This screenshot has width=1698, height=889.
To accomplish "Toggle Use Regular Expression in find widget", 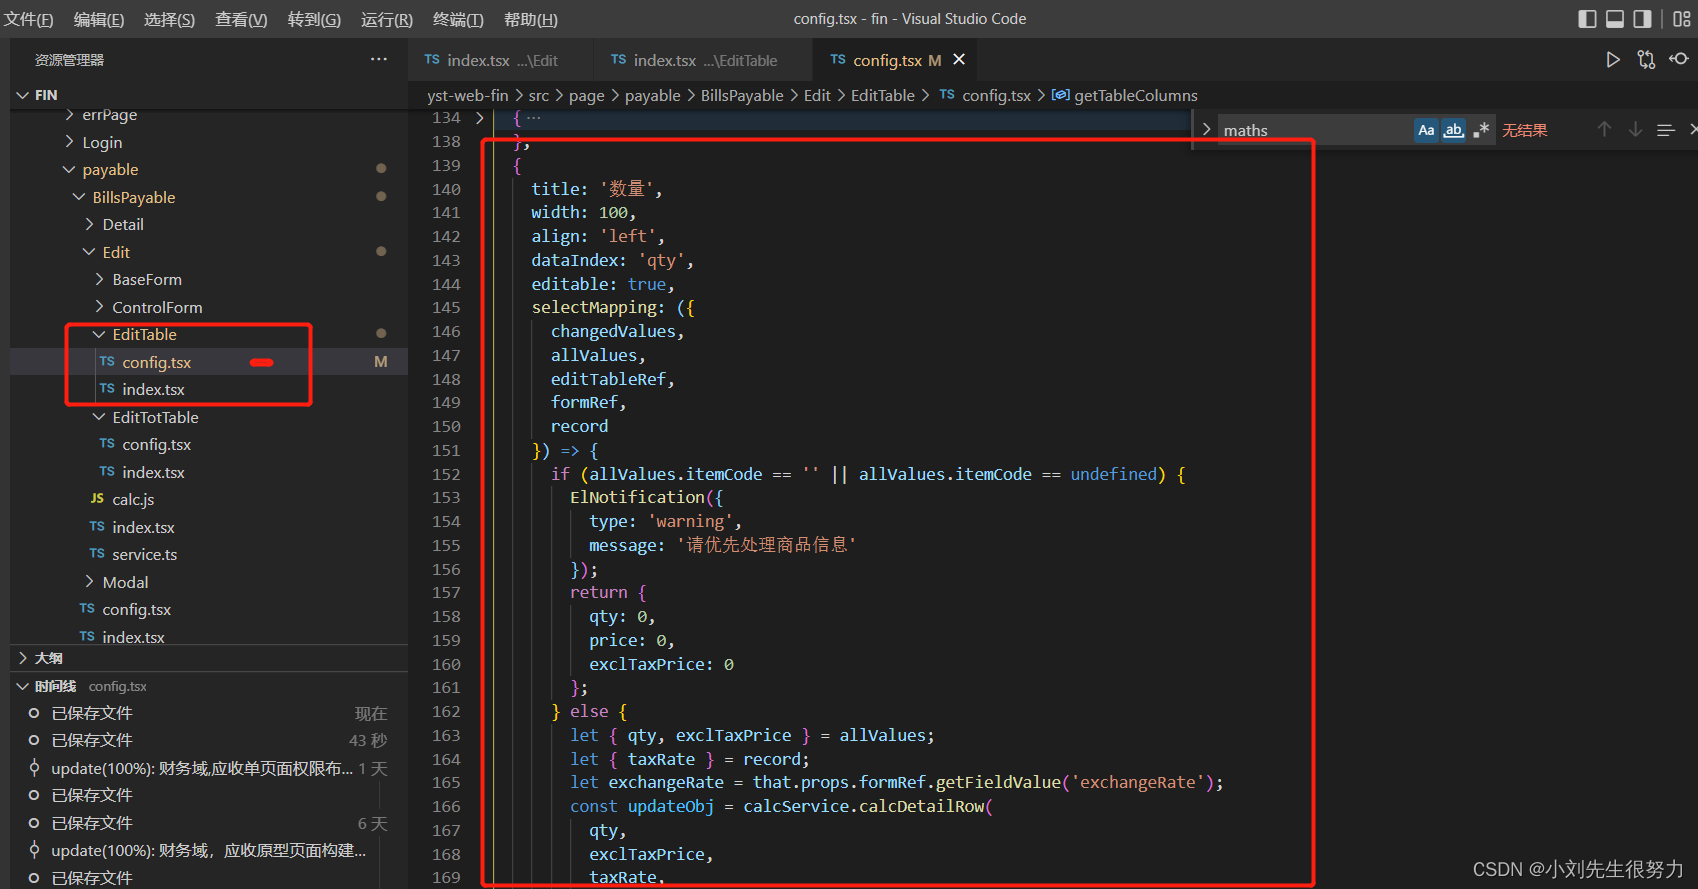I will (1481, 130).
